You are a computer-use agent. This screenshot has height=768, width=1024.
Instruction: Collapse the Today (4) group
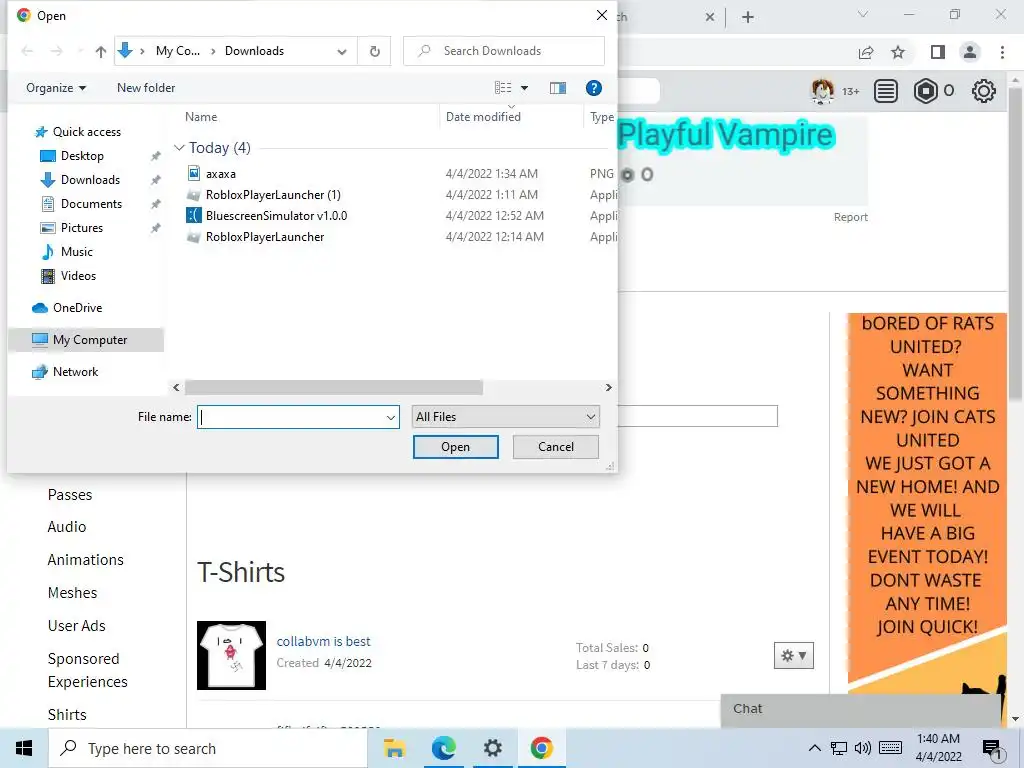(179, 148)
